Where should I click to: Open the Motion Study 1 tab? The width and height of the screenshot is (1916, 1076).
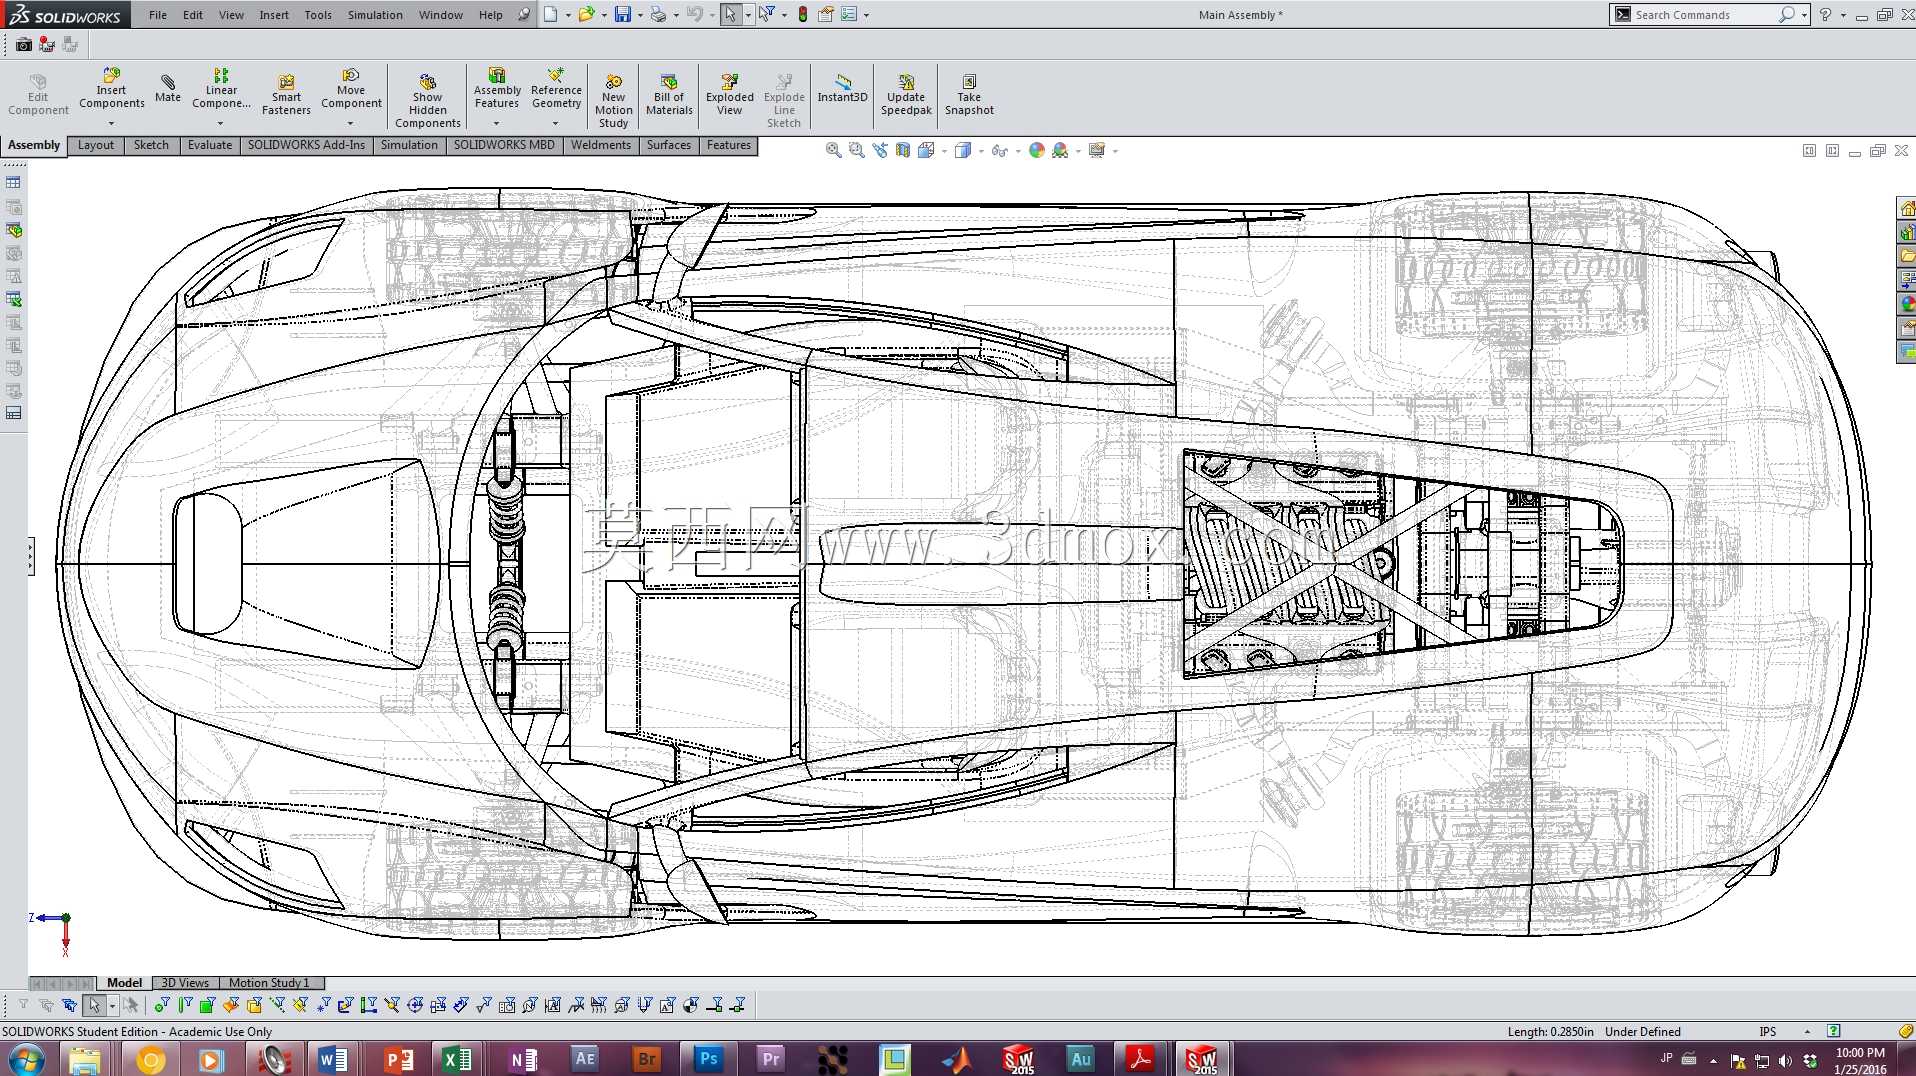tap(269, 983)
